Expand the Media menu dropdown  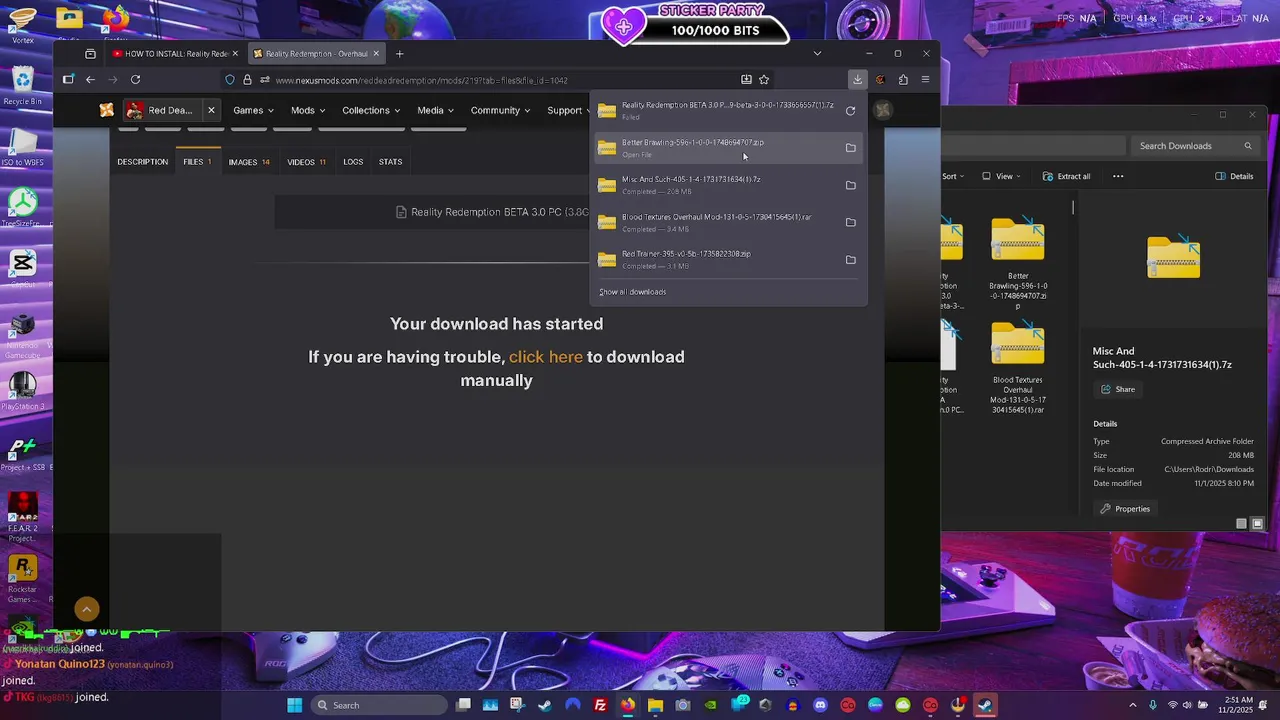tap(435, 110)
